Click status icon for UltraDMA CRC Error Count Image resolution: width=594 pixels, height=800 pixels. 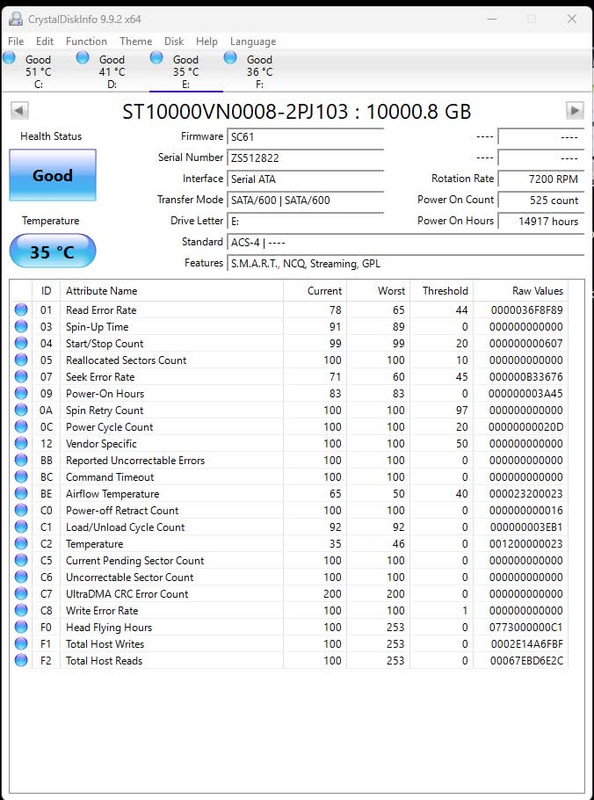[21, 593]
